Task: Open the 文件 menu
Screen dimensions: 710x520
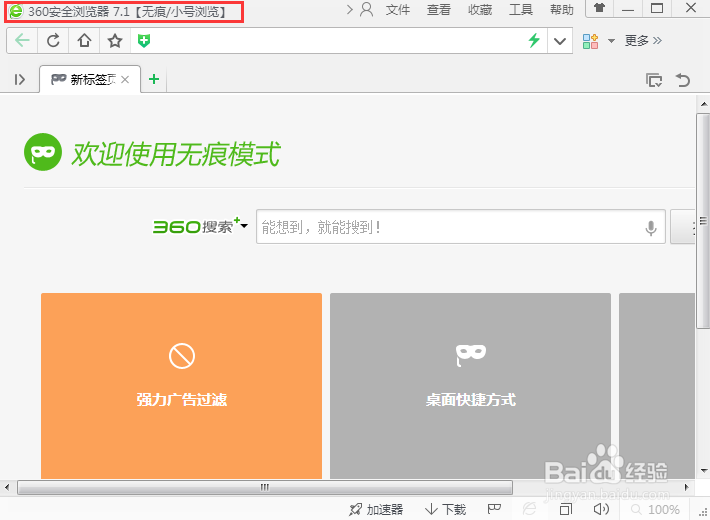Action: [398, 10]
